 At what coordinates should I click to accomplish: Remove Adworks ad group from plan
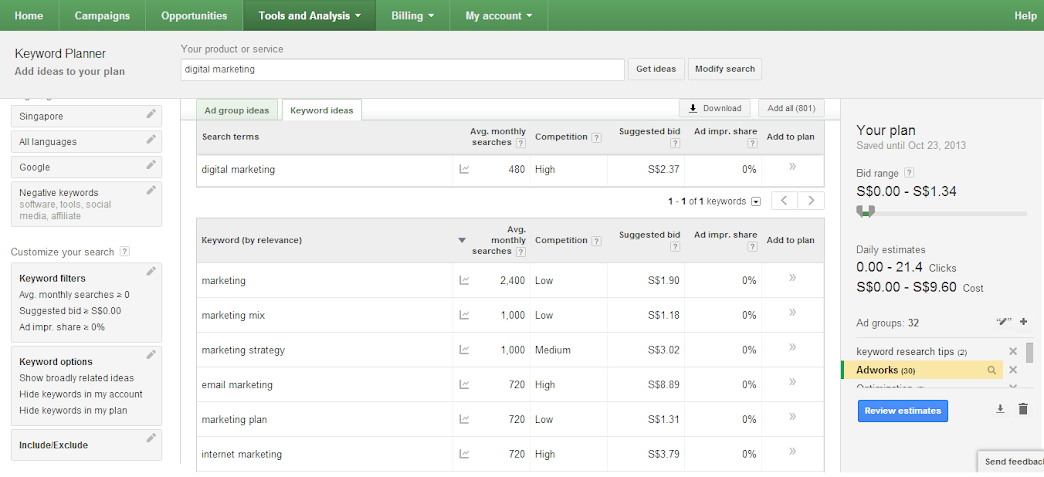click(1013, 370)
